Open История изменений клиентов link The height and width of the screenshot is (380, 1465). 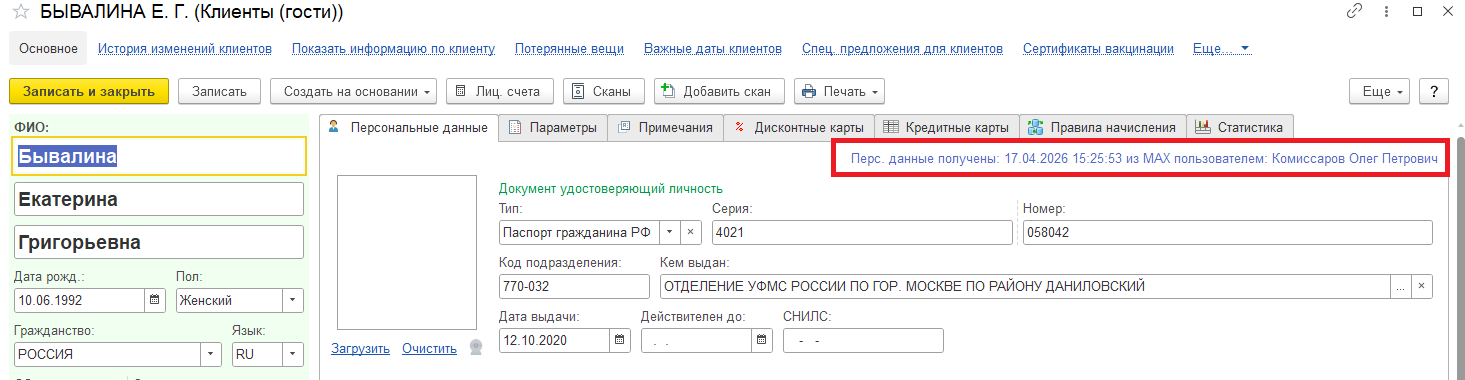tap(185, 48)
